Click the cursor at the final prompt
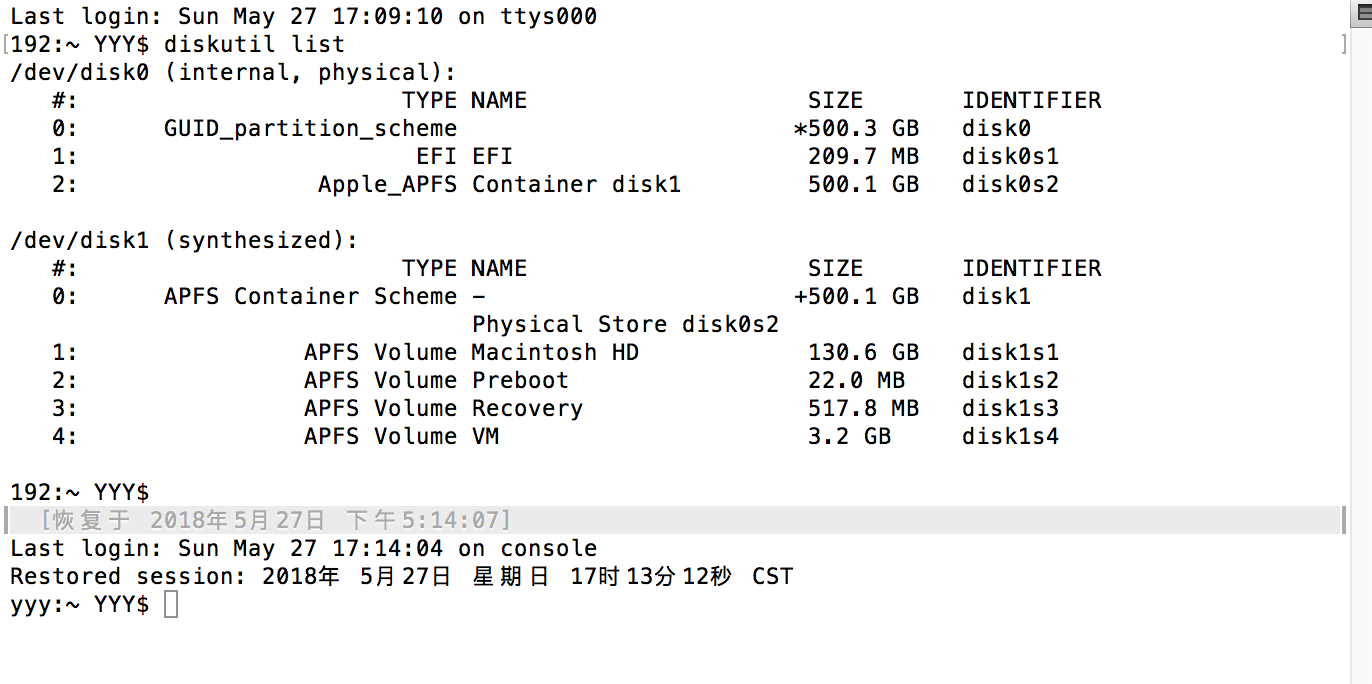 (x=171, y=604)
